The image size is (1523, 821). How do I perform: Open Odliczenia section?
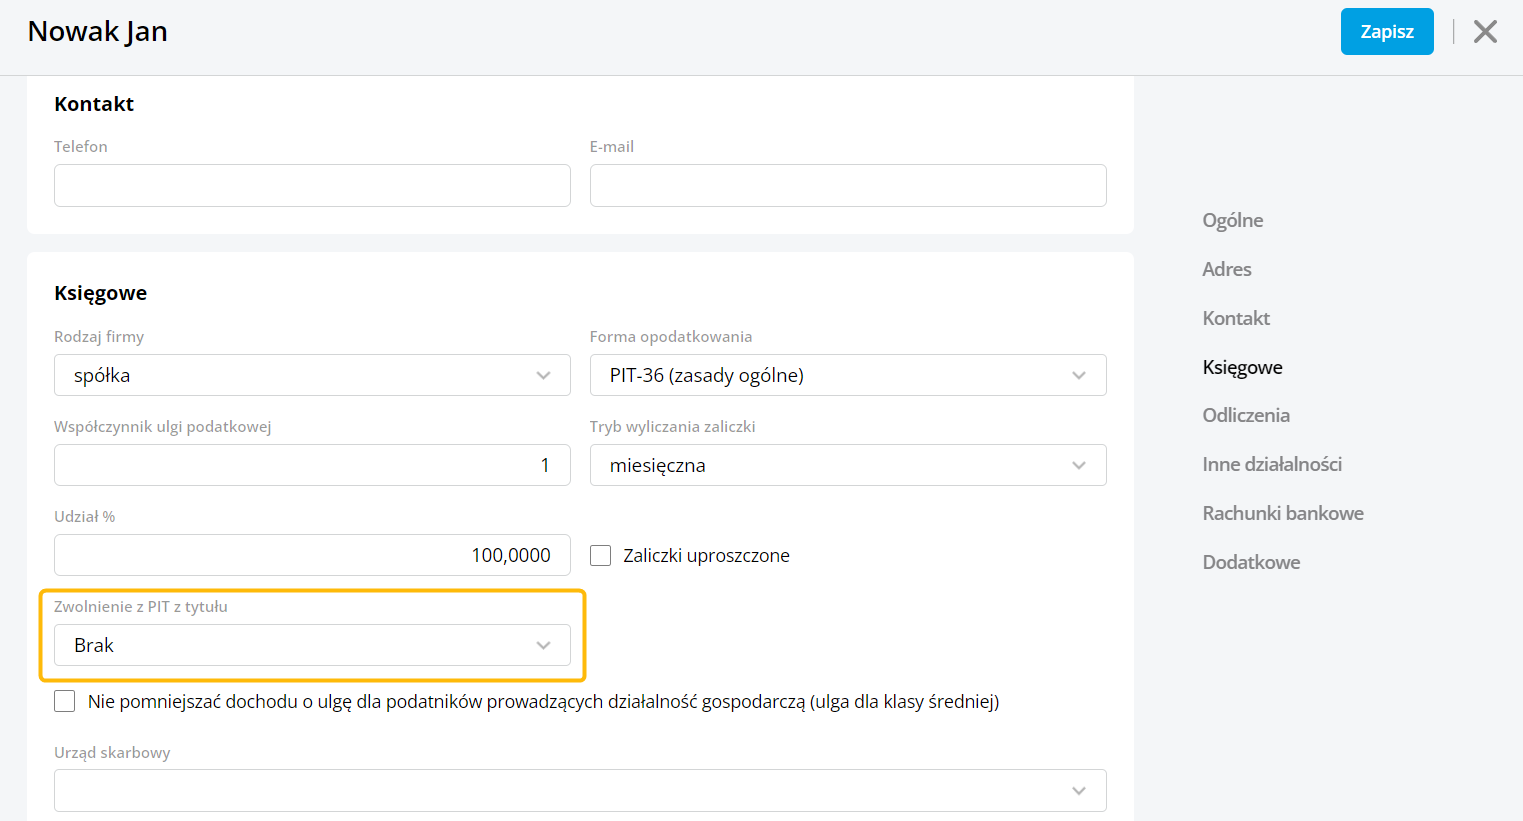point(1246,415)
